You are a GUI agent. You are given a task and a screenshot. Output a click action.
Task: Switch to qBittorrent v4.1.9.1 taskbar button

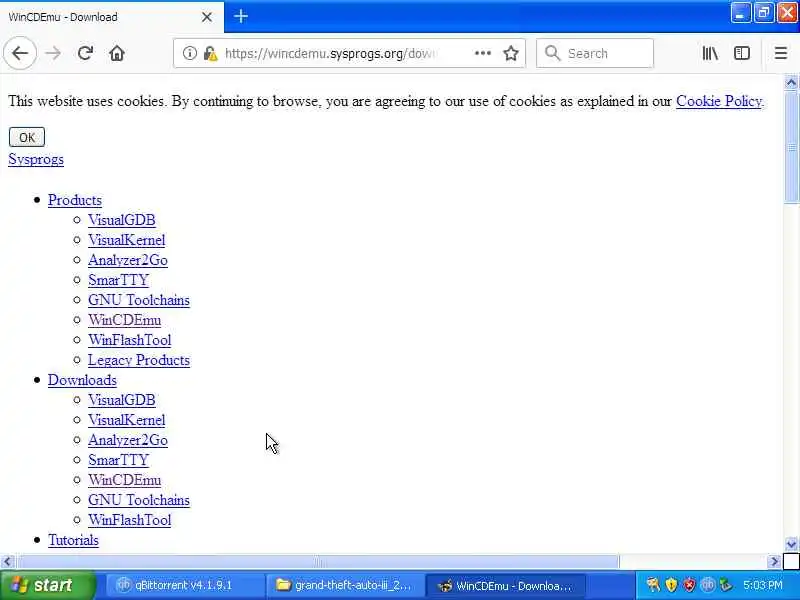(x=185, y=585)
